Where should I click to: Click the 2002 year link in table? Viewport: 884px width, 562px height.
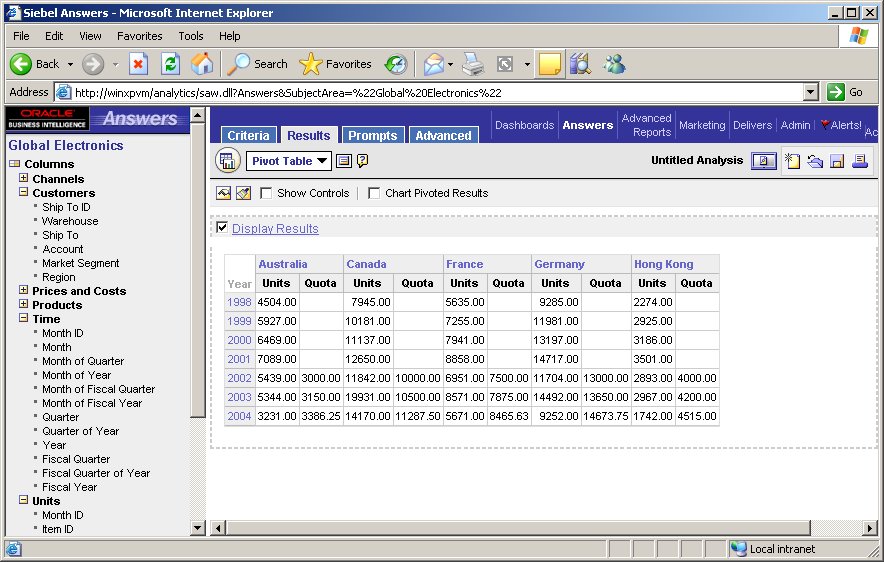[x=239, y=378]
